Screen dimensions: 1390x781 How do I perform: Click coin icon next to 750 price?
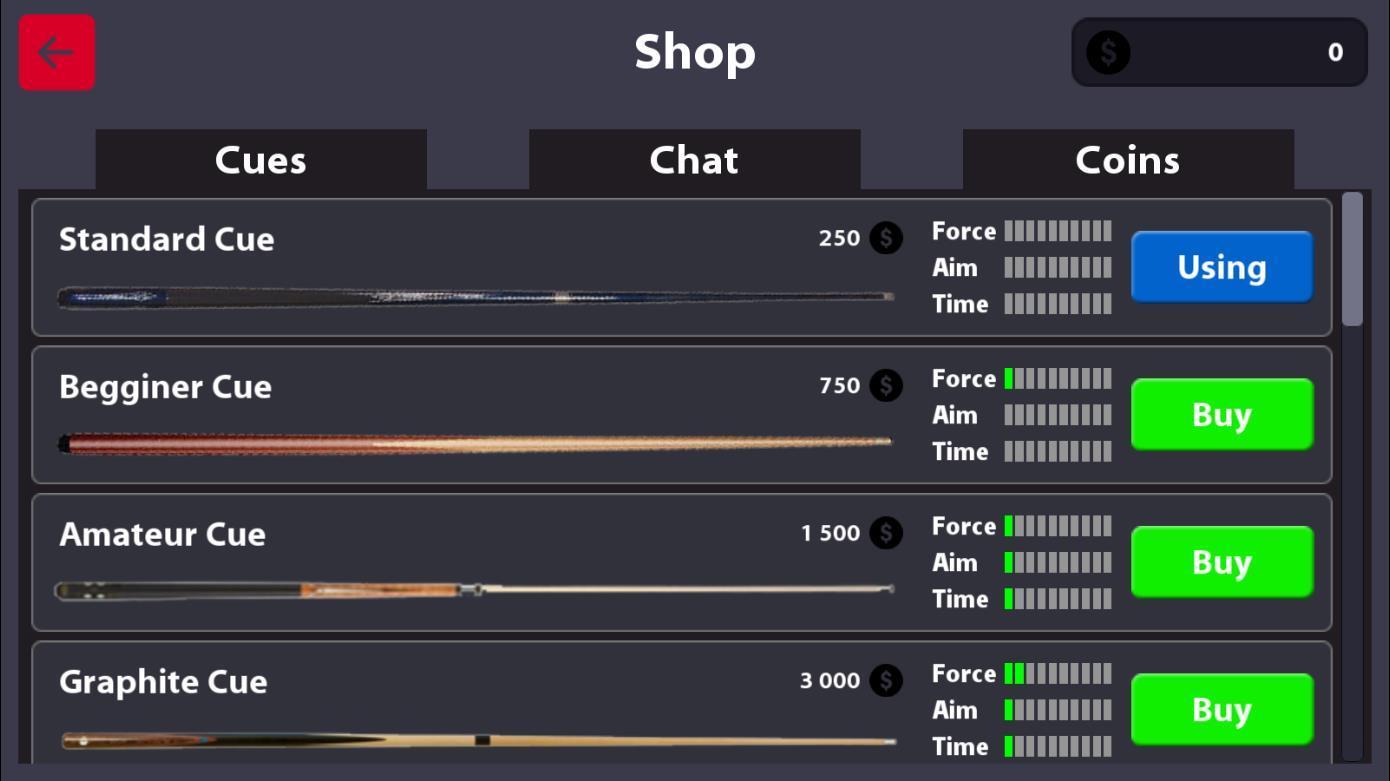885,385
